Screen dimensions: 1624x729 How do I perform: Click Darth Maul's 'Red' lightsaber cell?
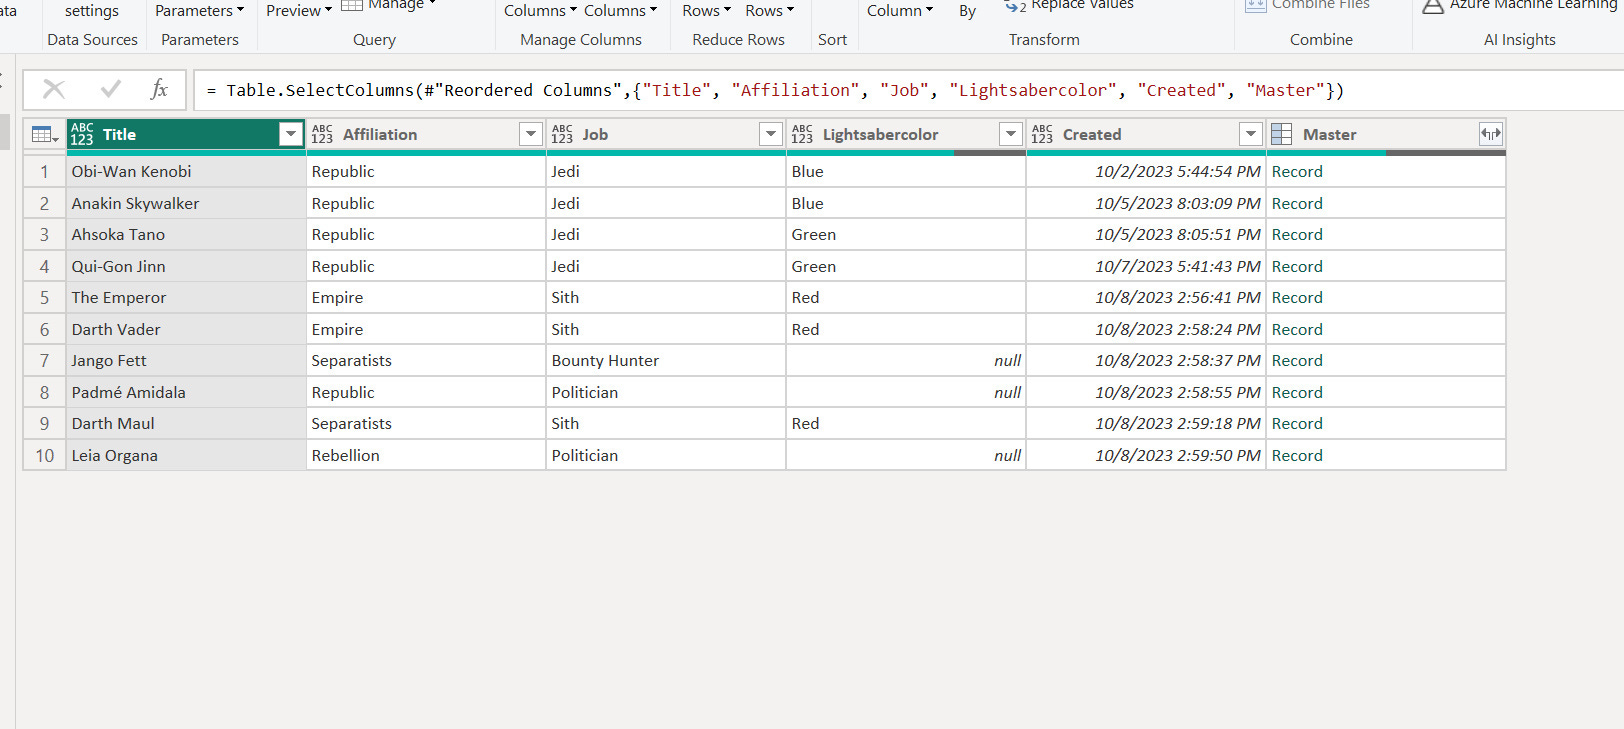(906, 423)
